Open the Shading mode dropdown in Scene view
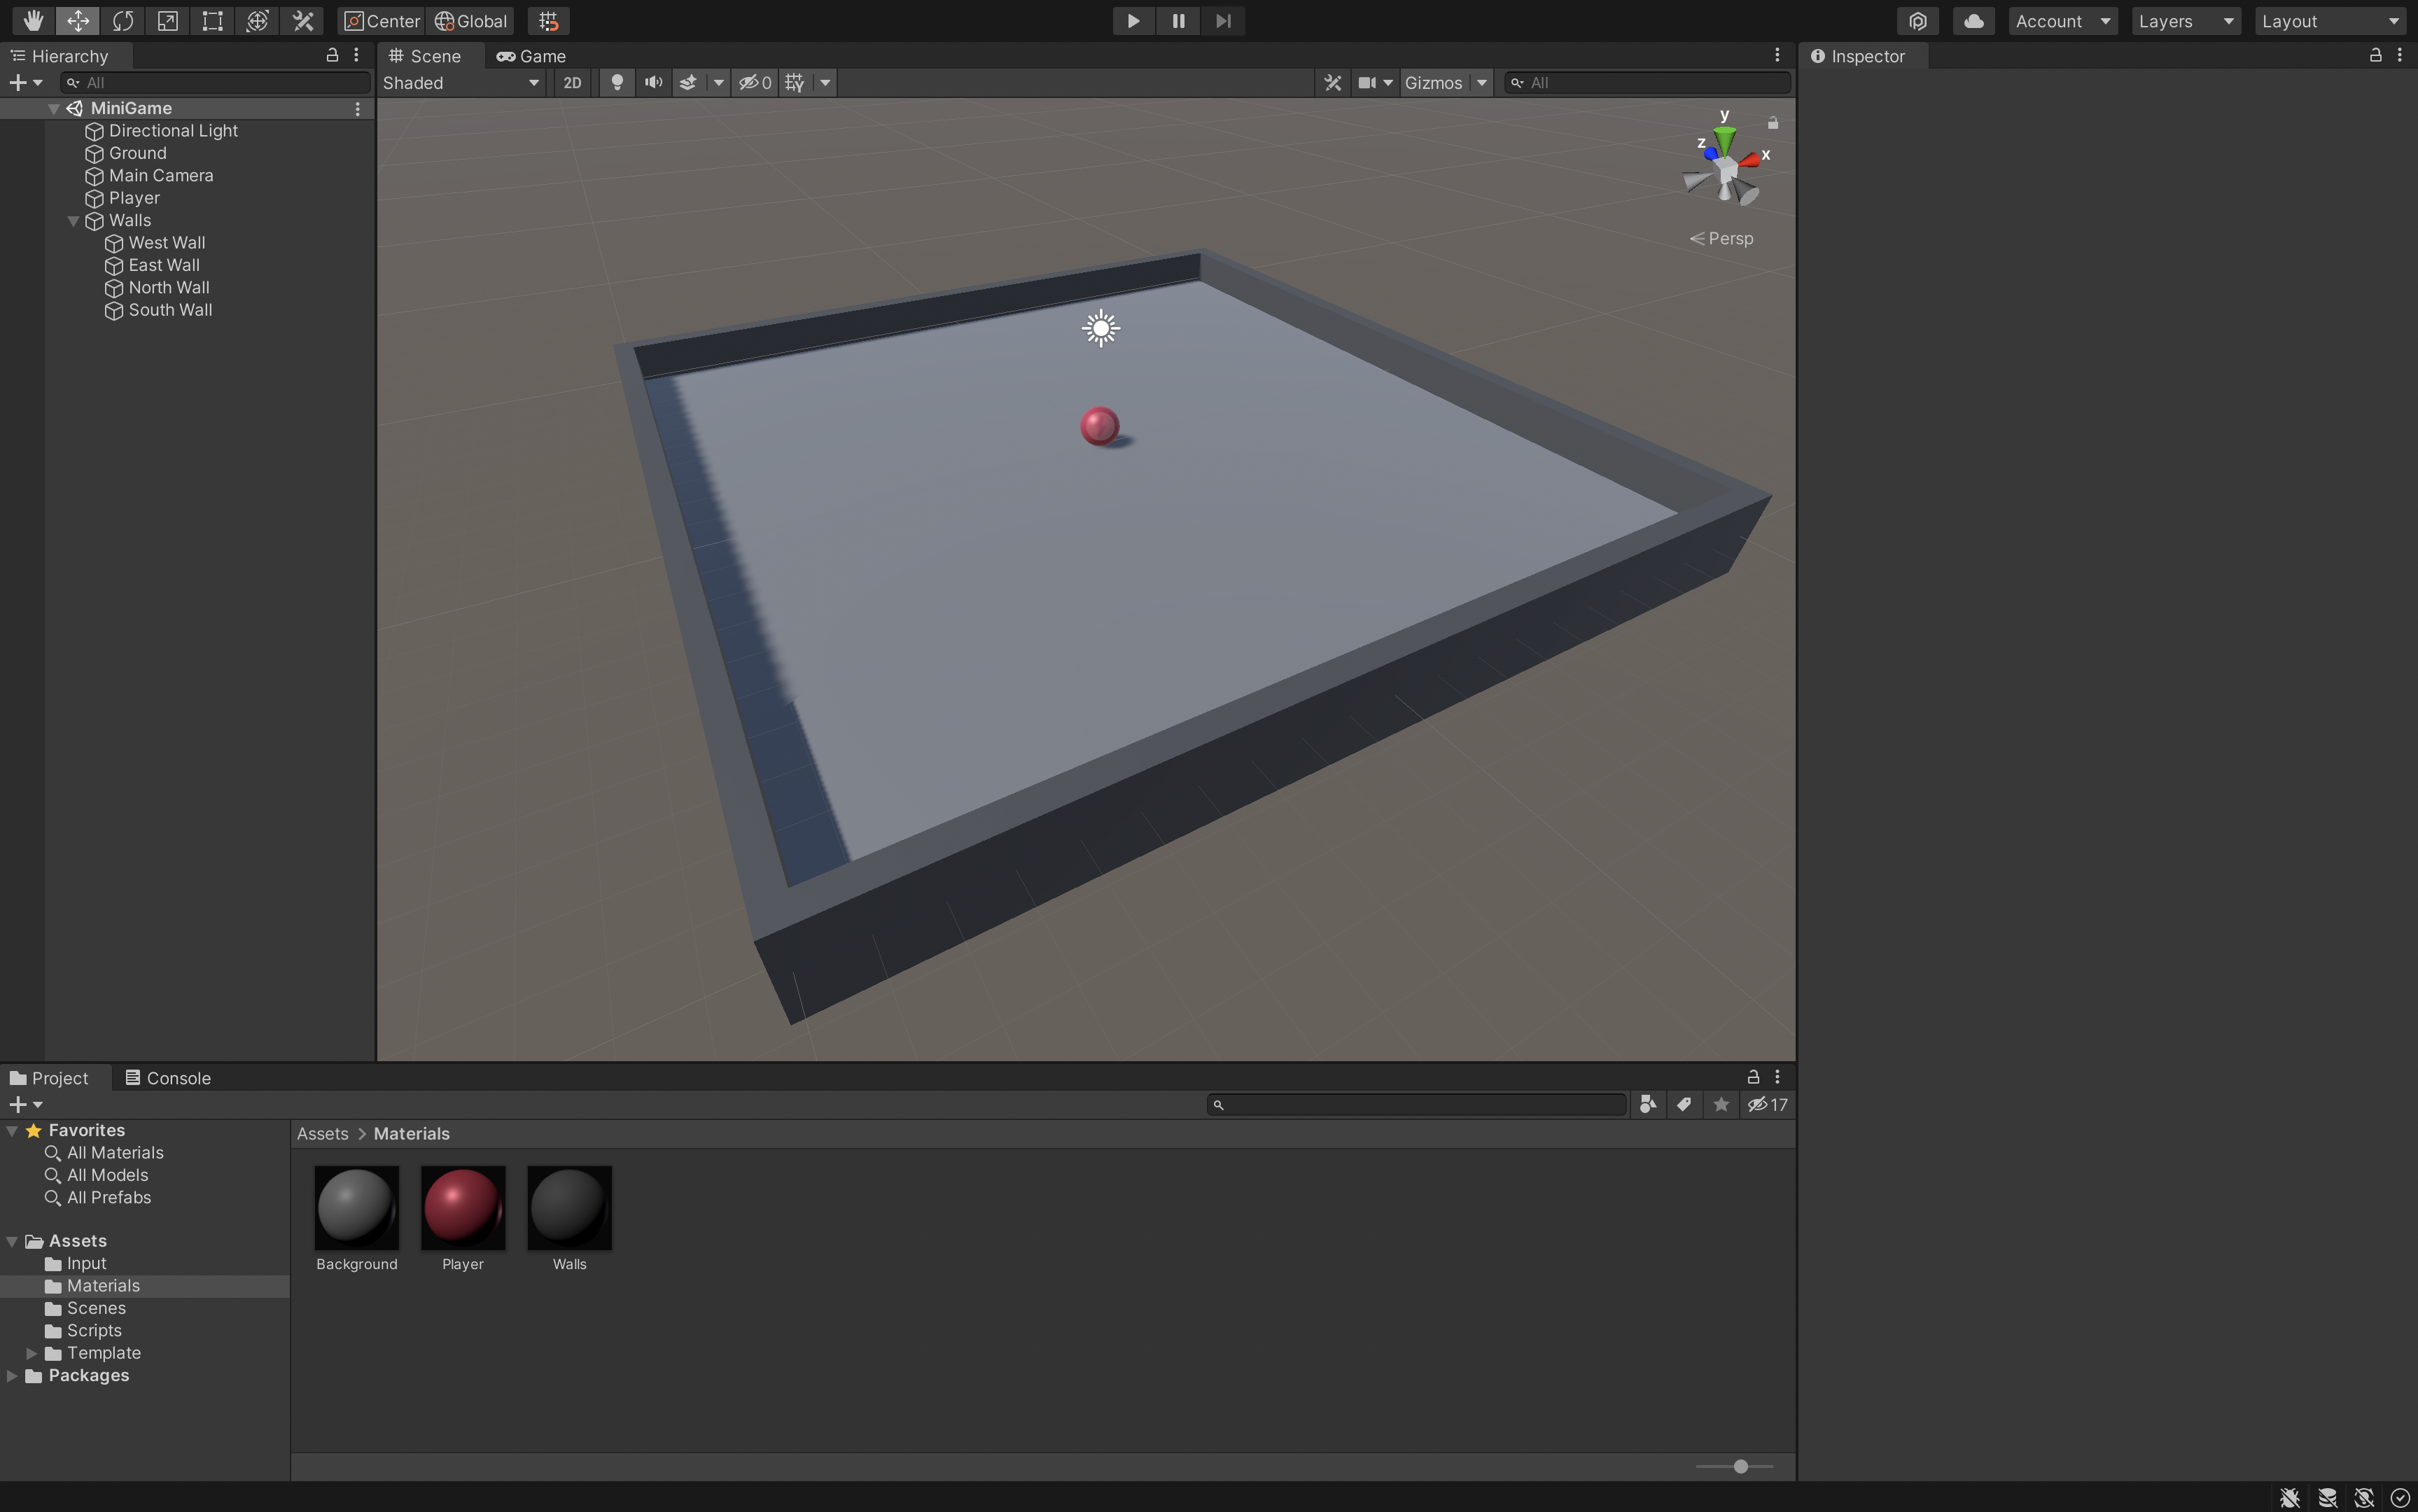The height and width of the screenshot is (1512, 2418). click(x=456, y=82)
